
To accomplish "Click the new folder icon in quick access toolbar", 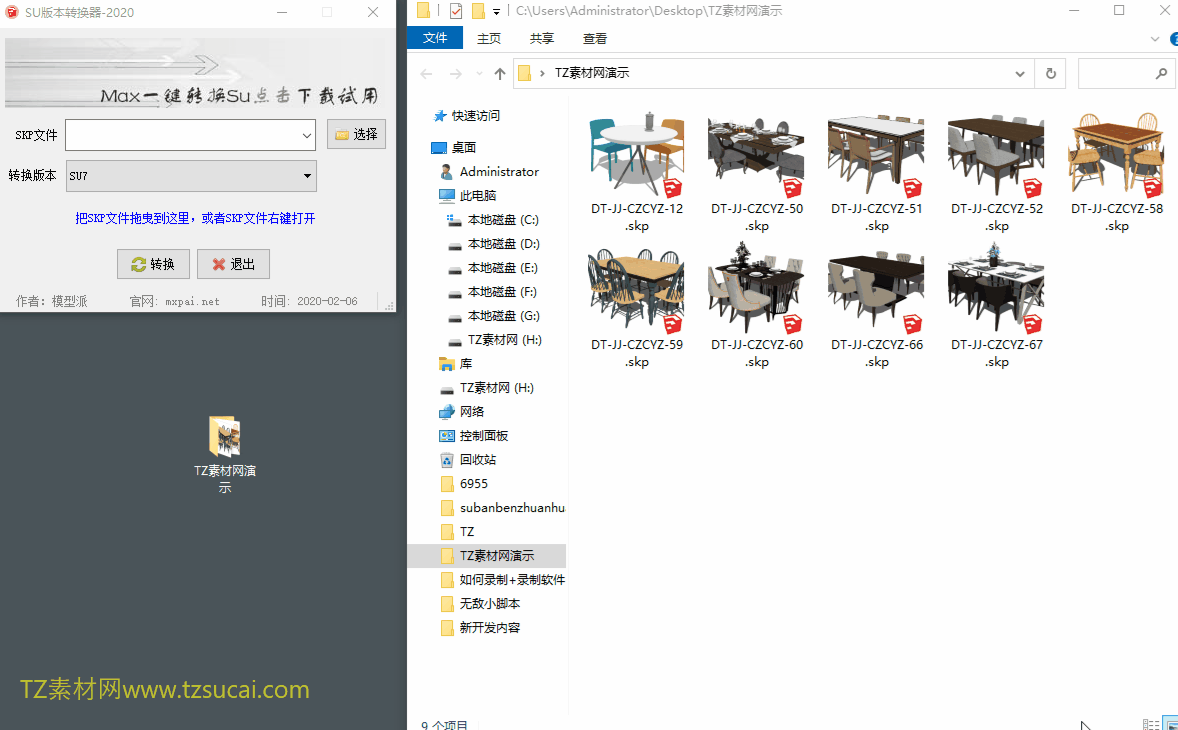I will (478, 11).
